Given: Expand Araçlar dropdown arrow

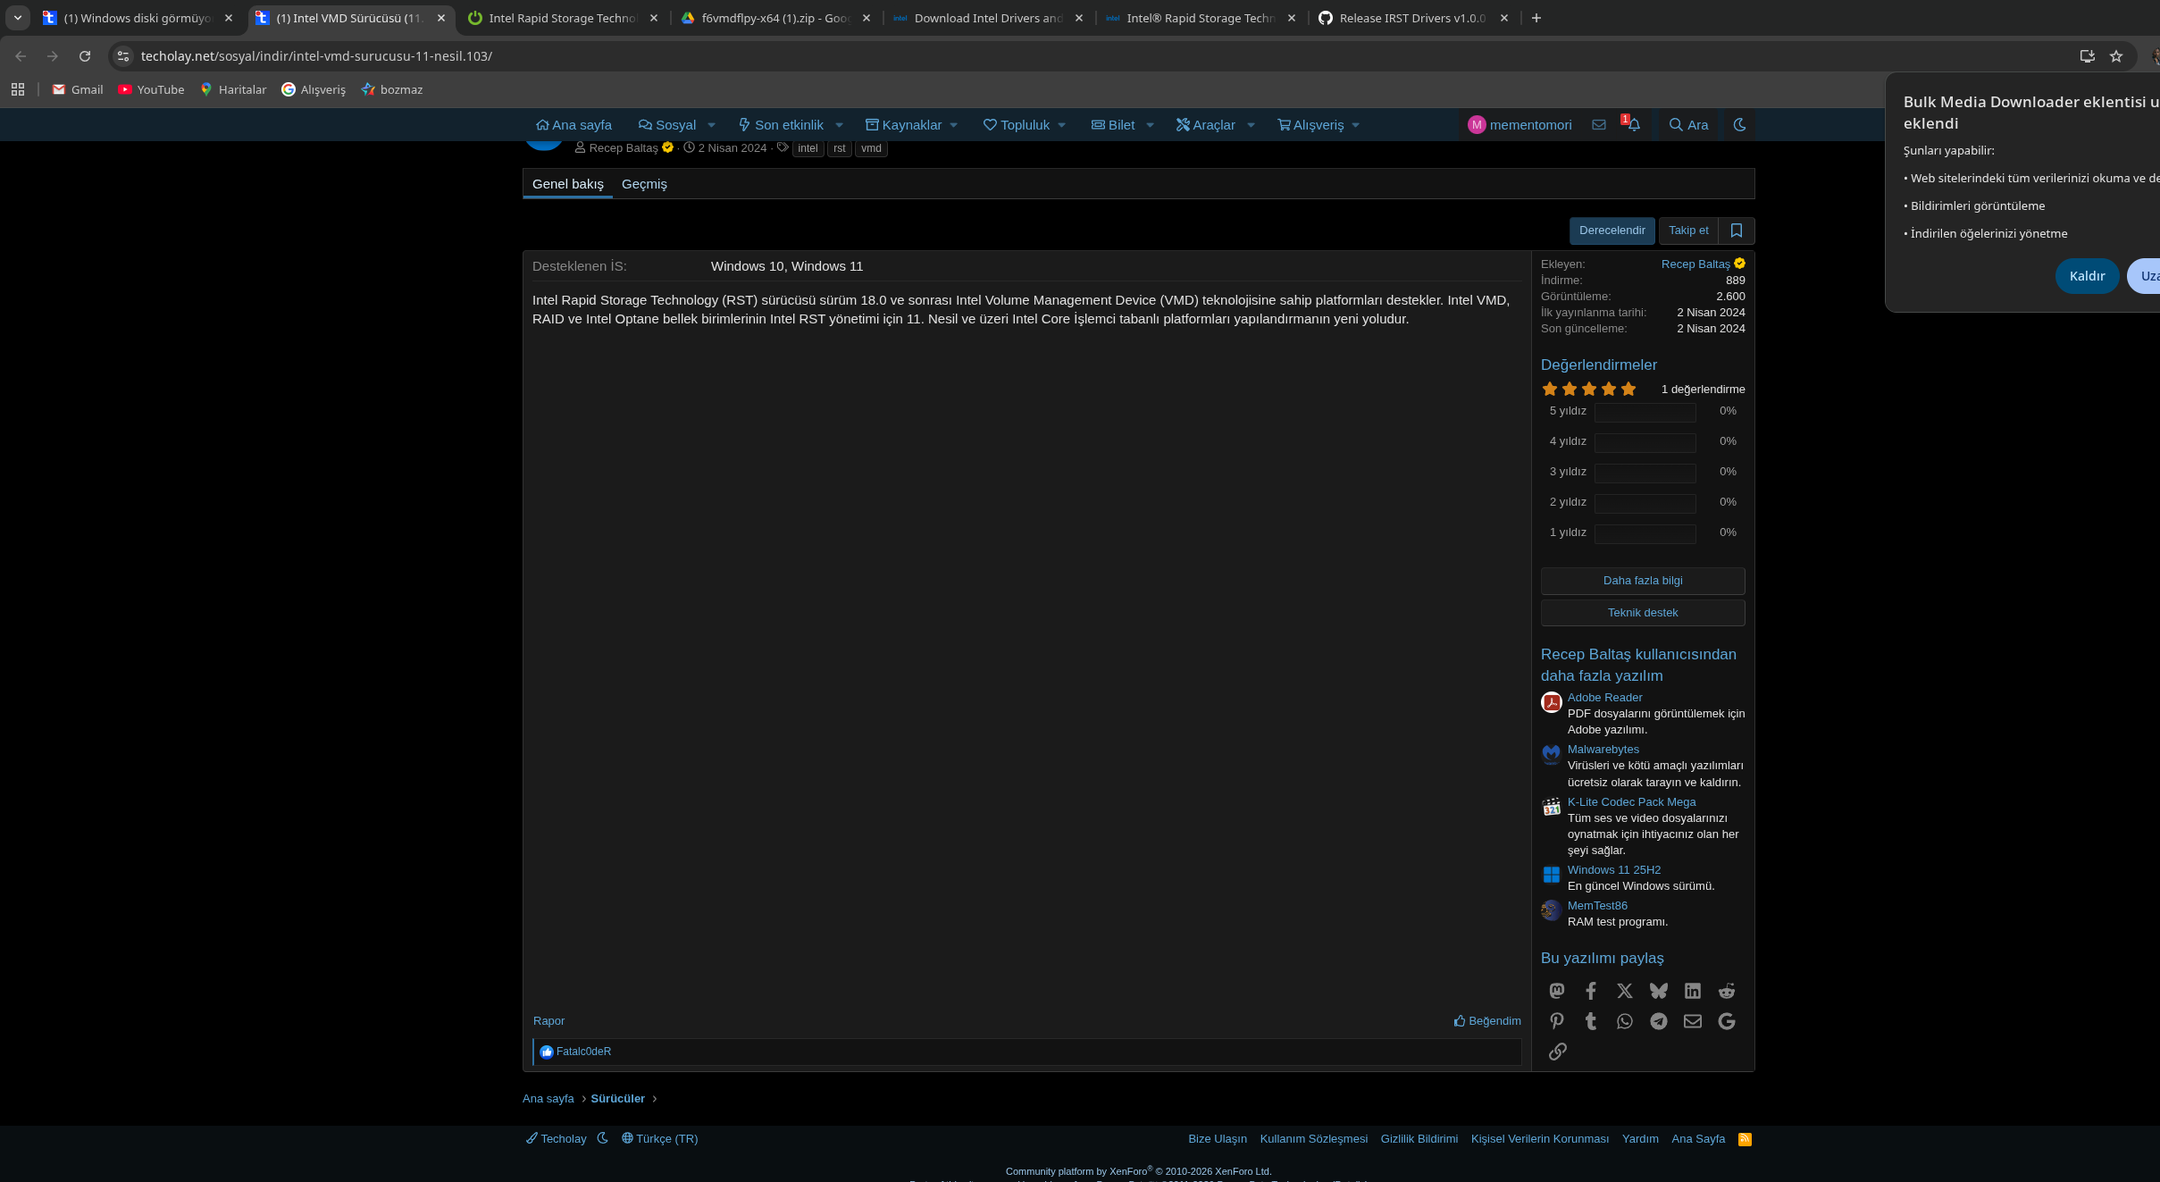Looking at the screenshot, I should (1251, 125).
